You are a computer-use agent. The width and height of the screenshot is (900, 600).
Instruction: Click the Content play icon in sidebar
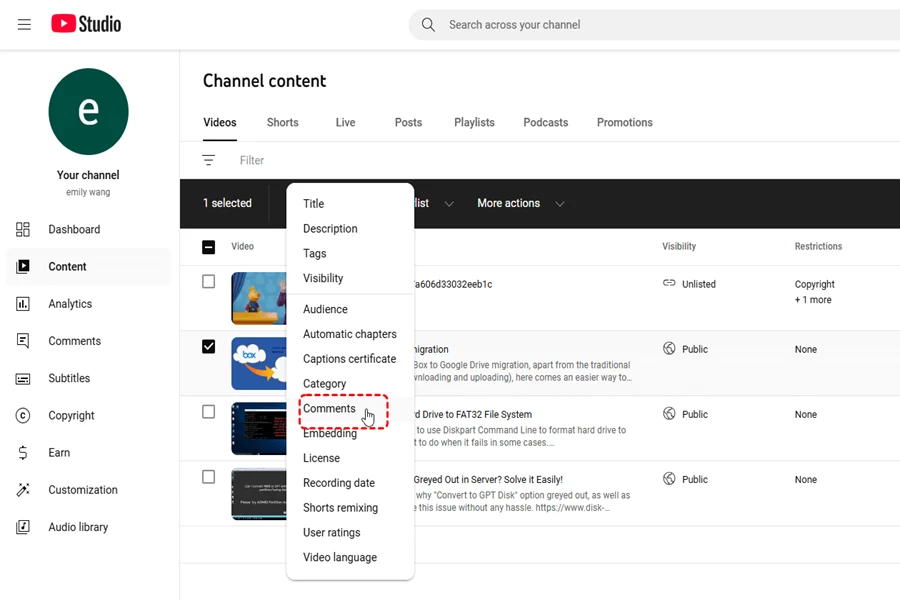[x=23, y=266]
